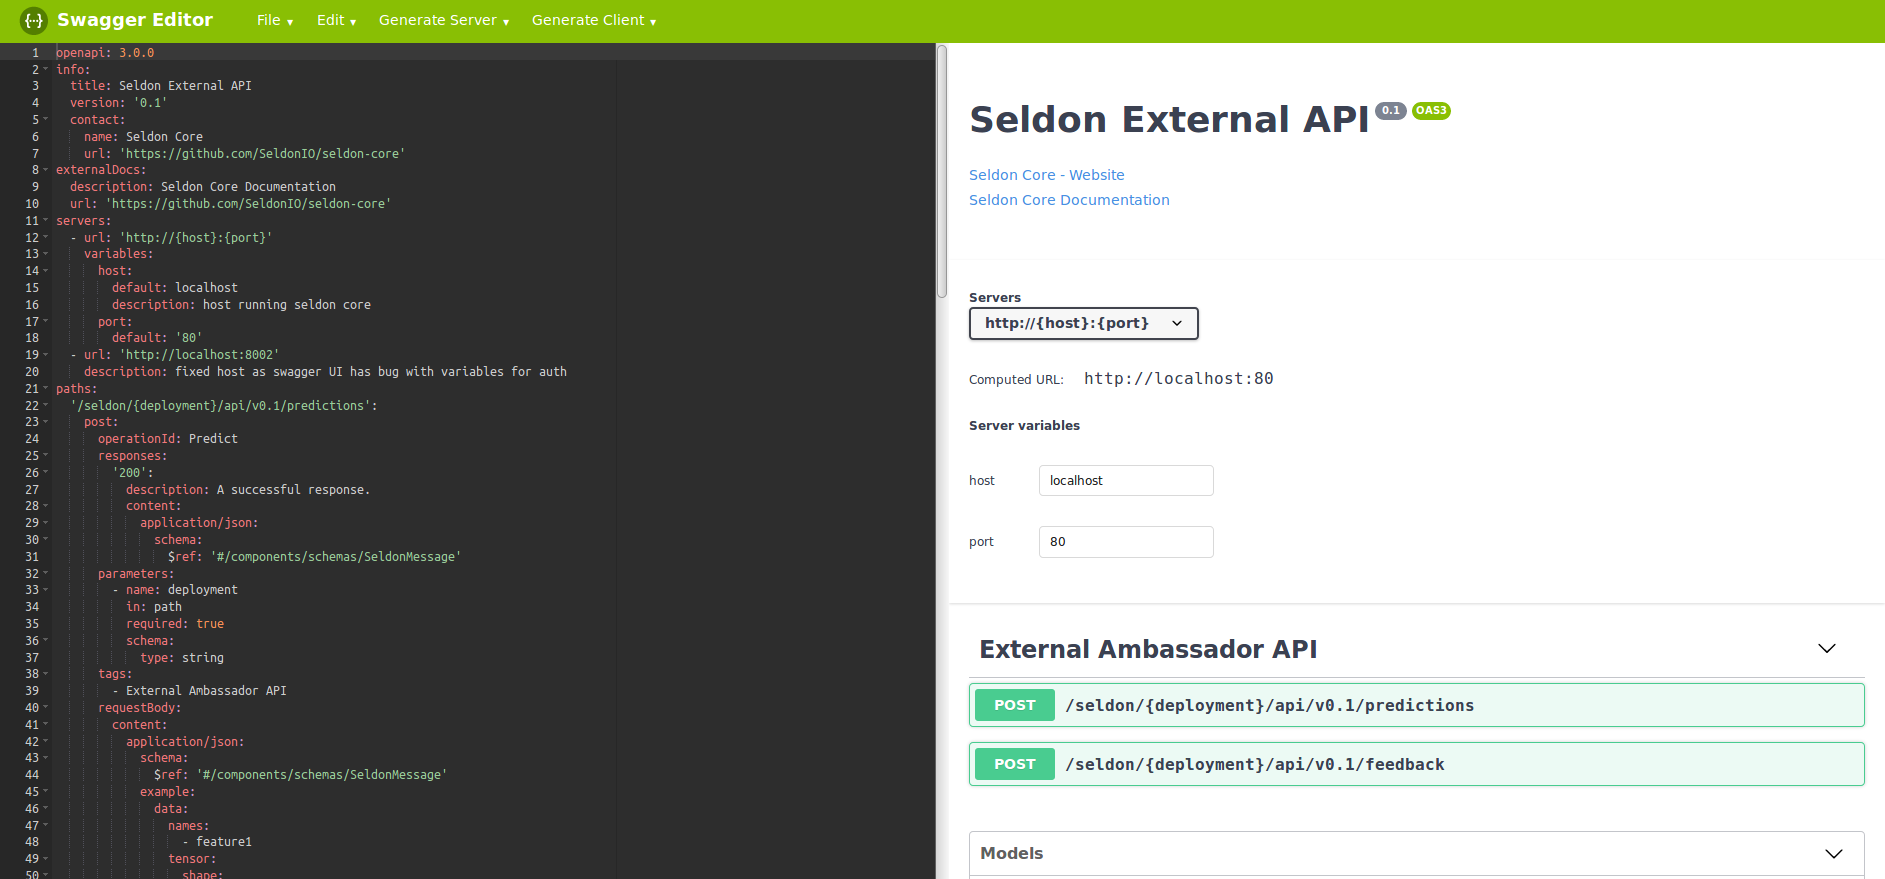
Task: Open the Servers dropdown http://{host}:{port}
Action: tap(1083, 323)
